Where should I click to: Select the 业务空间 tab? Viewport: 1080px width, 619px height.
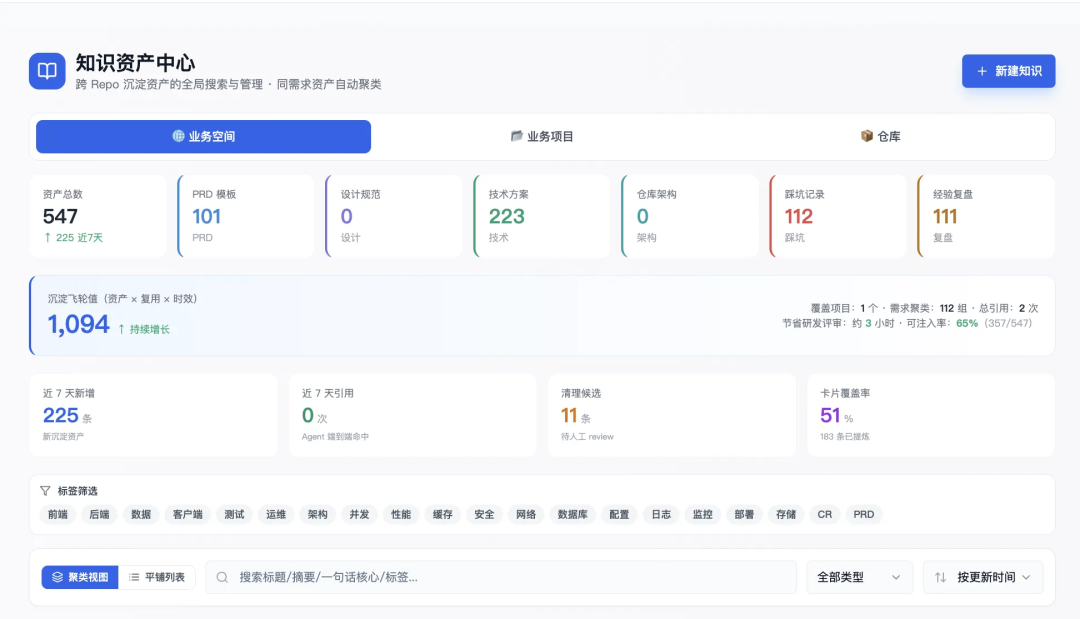(x=203, y=136)
